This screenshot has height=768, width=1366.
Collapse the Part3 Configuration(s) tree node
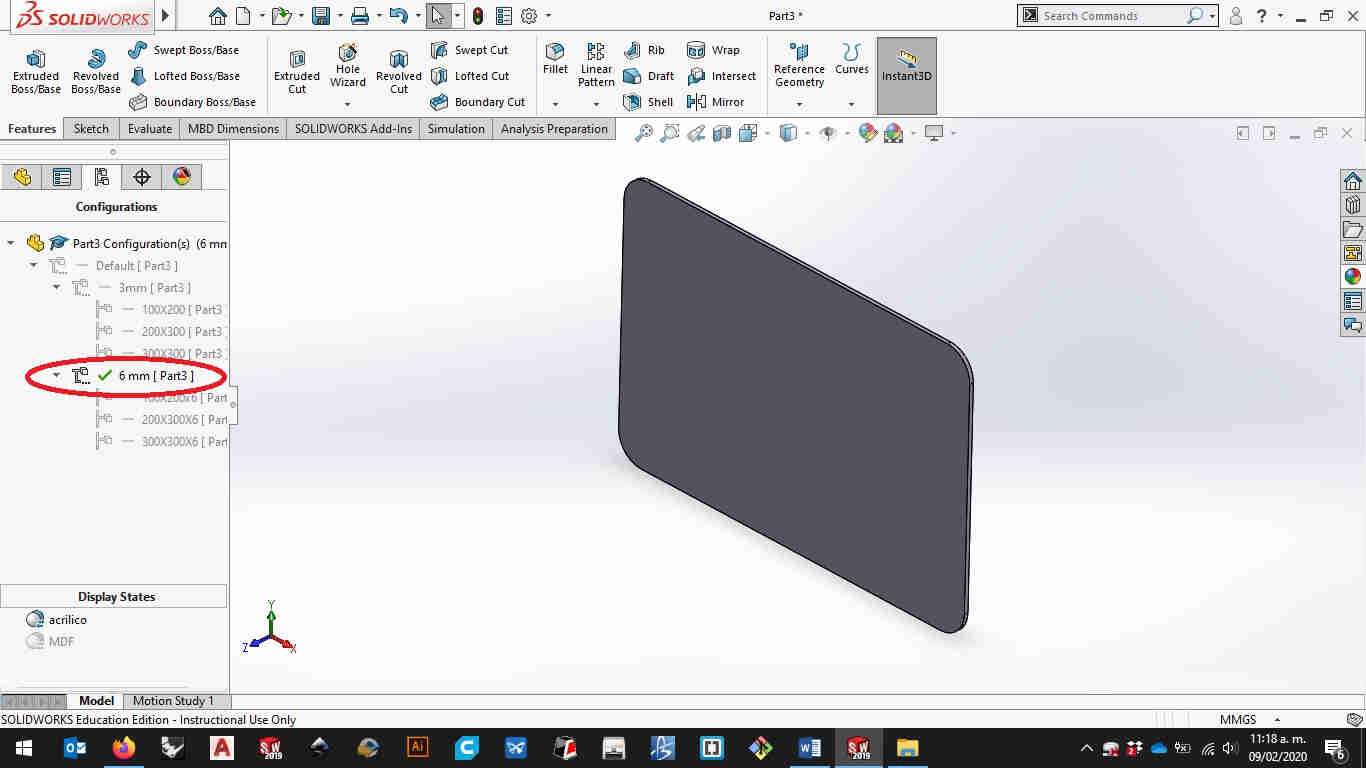pos(11,243)
